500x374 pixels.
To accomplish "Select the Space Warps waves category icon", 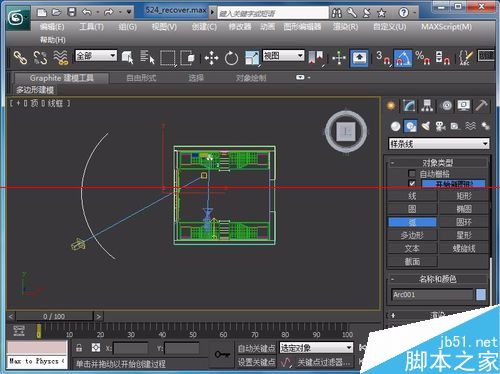I will 470,126.
